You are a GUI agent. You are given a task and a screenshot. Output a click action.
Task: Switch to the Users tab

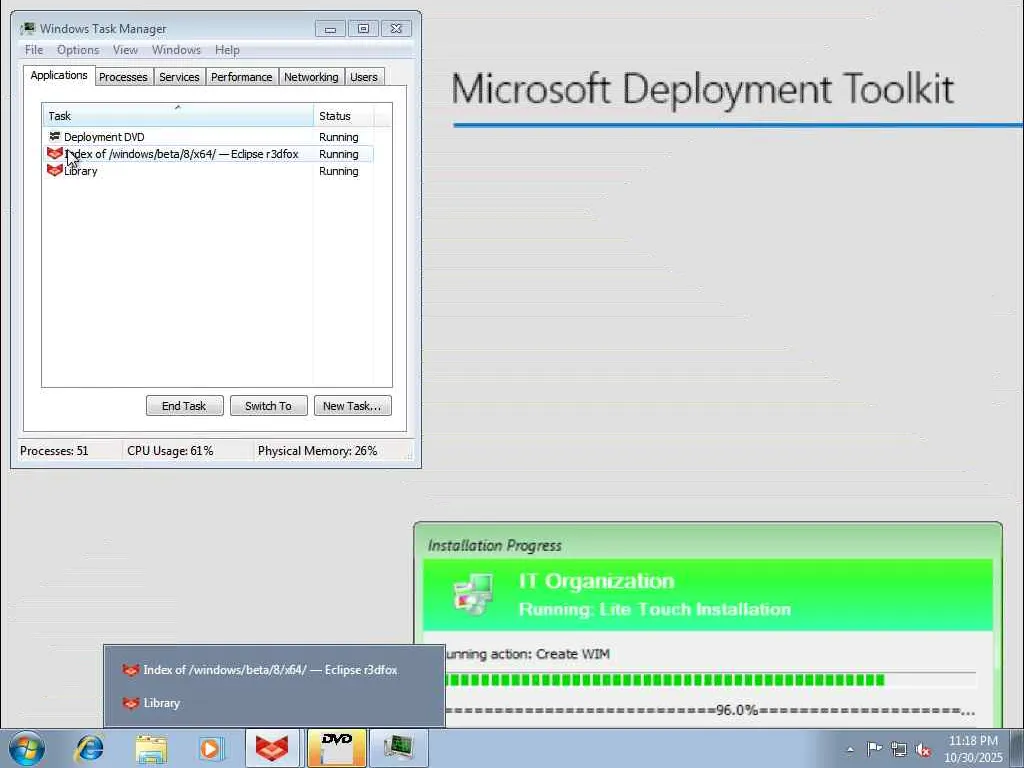(364, 77)
